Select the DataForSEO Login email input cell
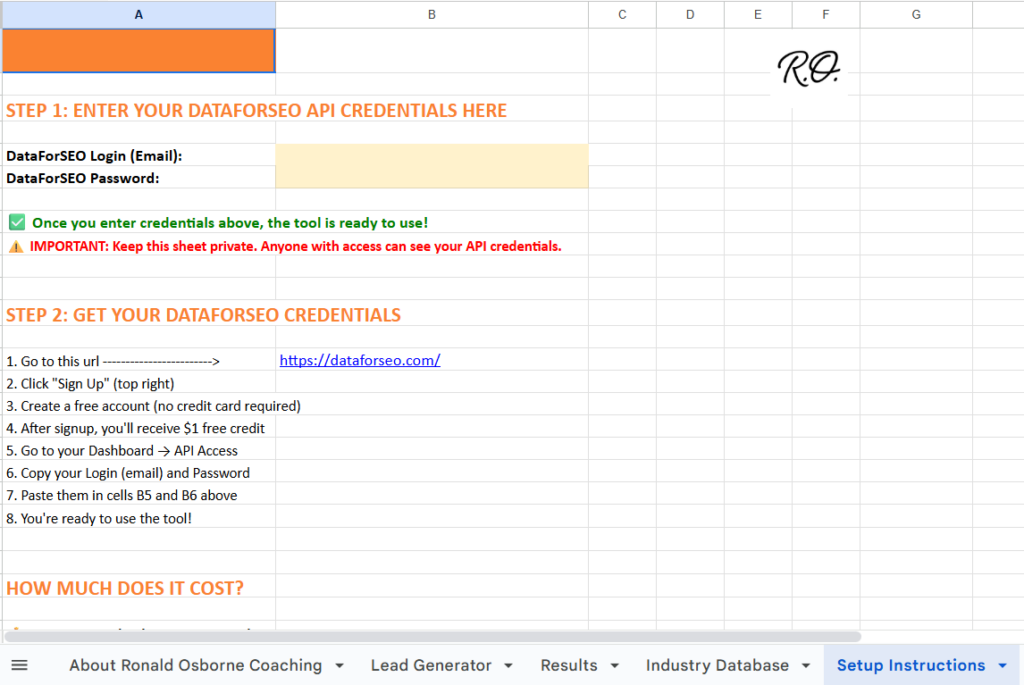The height and width of the screenshot is (685, 1024). point(430,155)
